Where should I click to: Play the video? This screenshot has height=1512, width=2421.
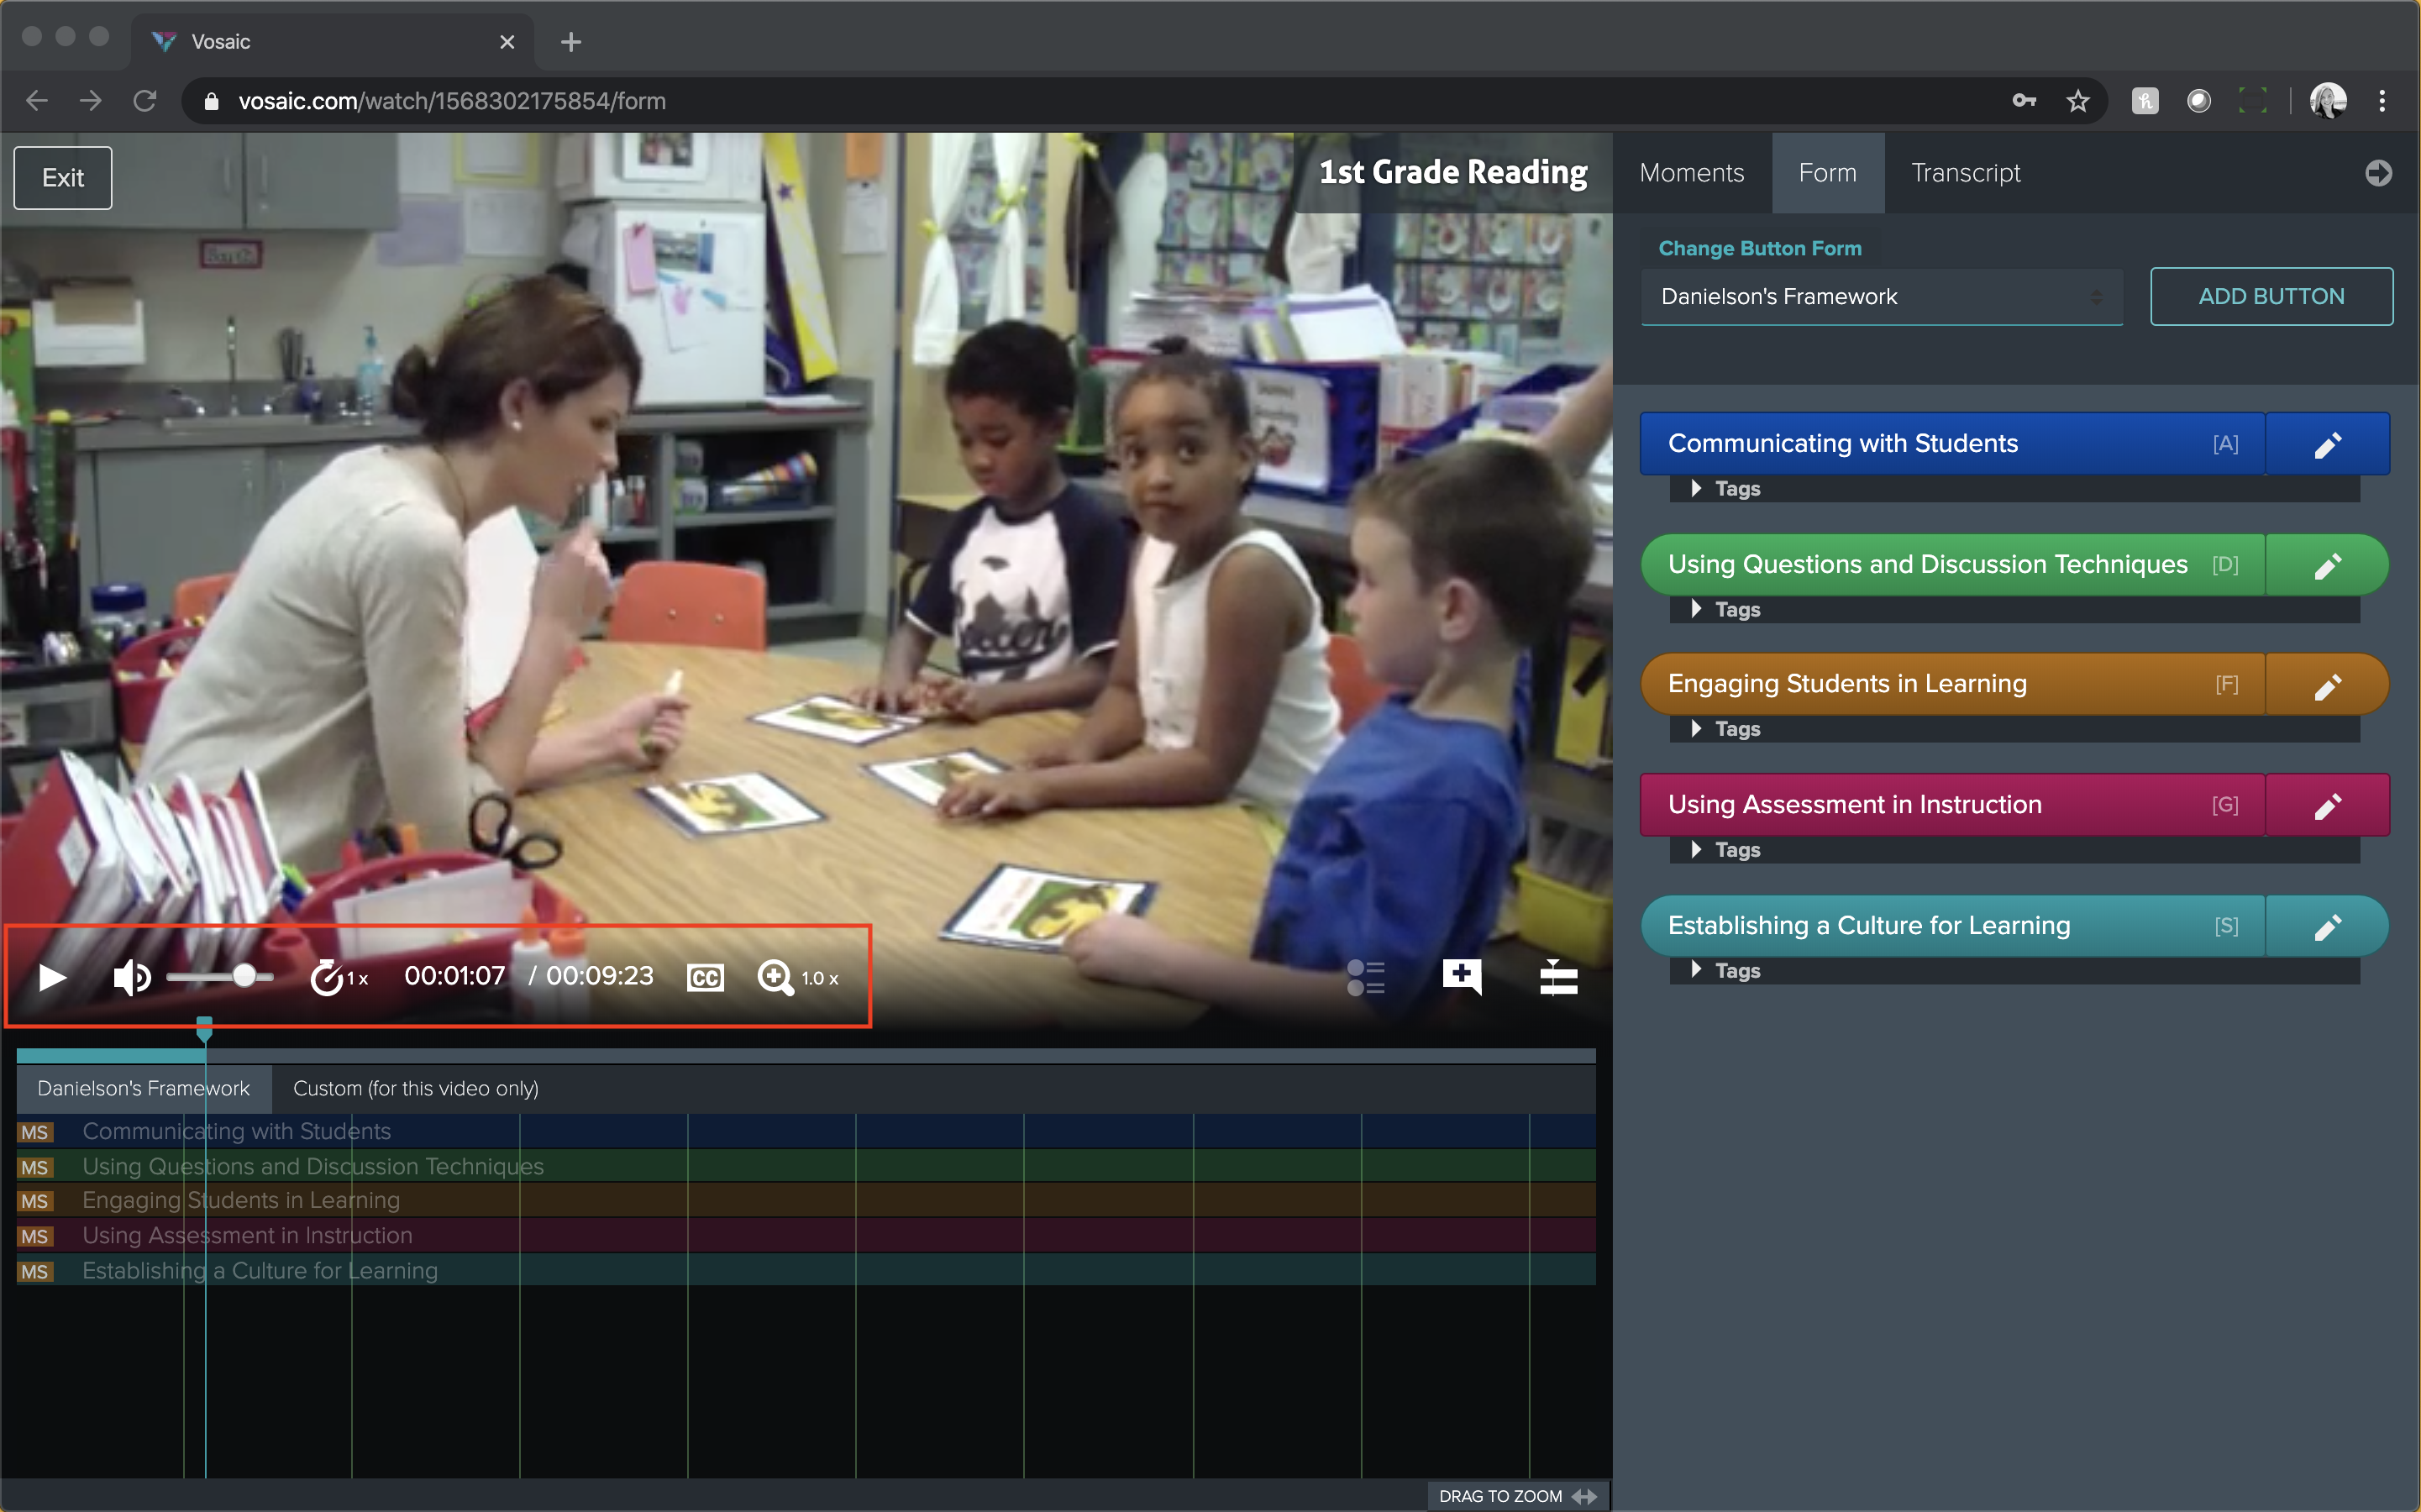(51, 977)
